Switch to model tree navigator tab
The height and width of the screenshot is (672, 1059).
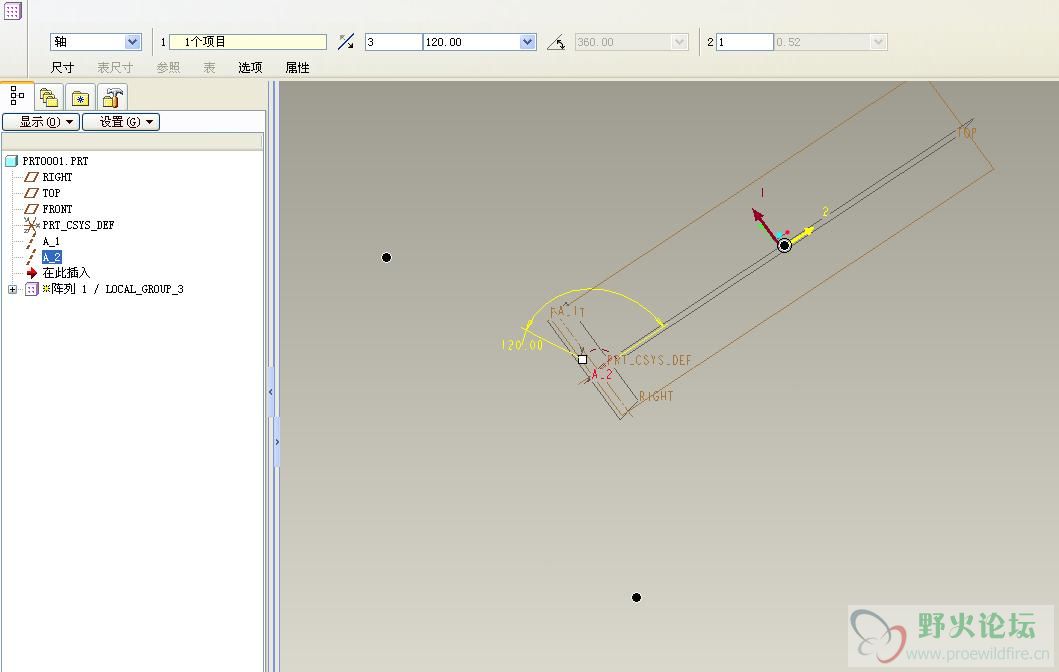point(17,97)
